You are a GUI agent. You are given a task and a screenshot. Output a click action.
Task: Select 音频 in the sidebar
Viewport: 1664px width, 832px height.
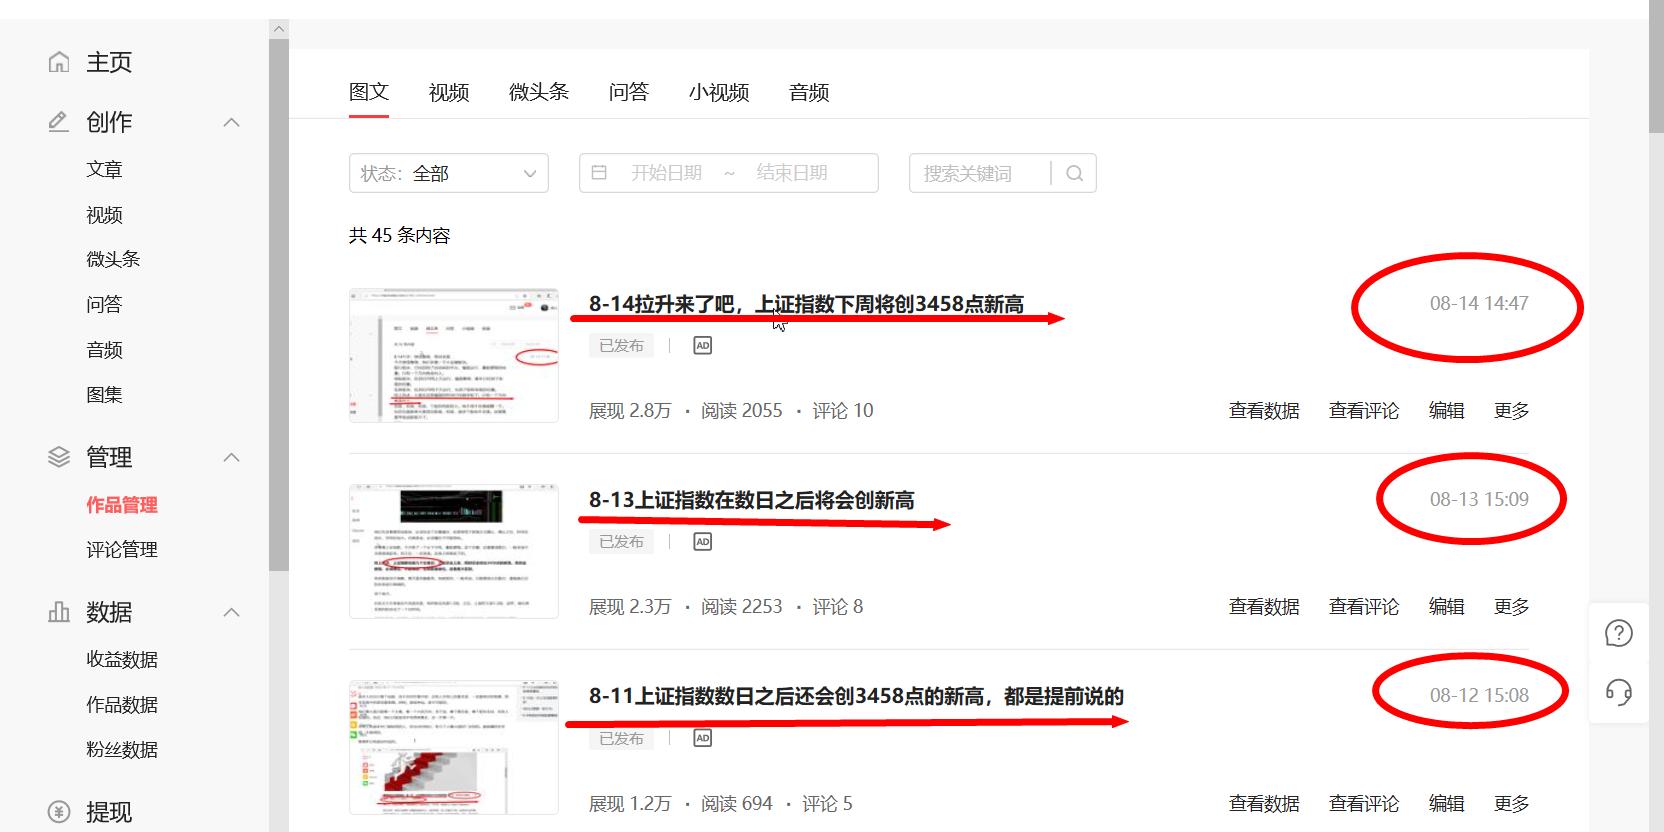104,350
